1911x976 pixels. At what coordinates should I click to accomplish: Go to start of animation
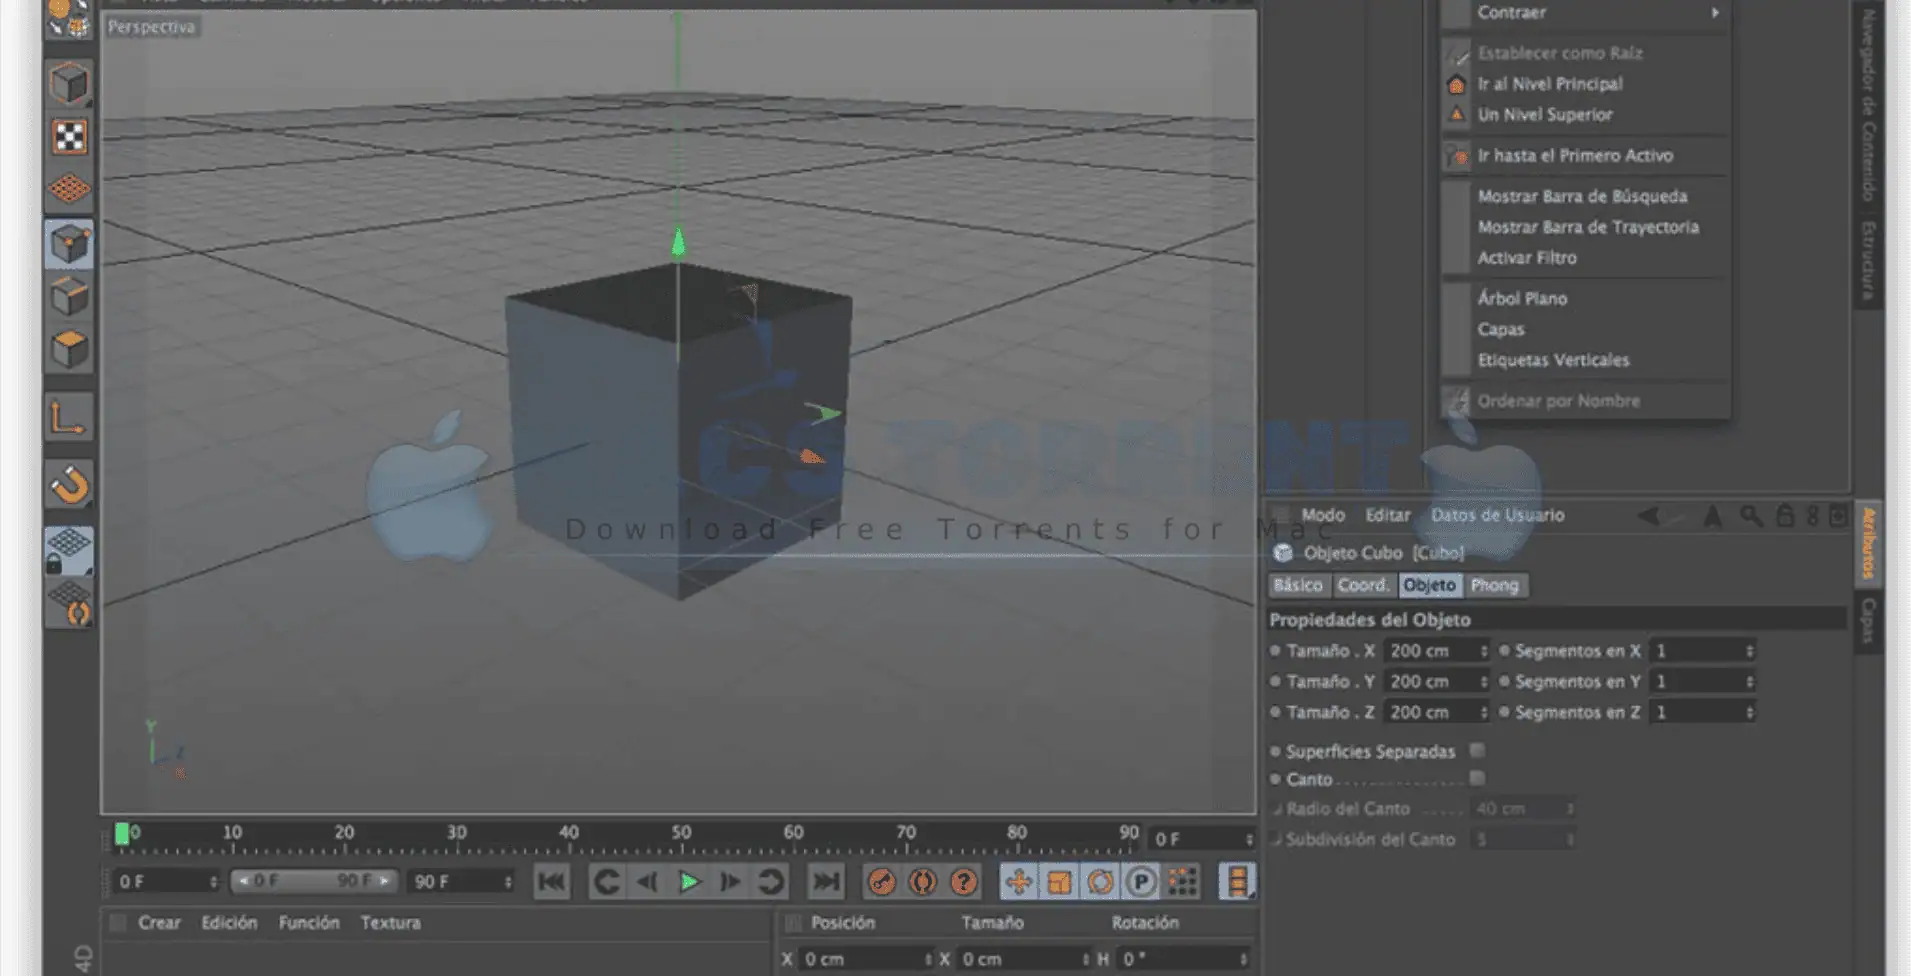coord(551,882)
